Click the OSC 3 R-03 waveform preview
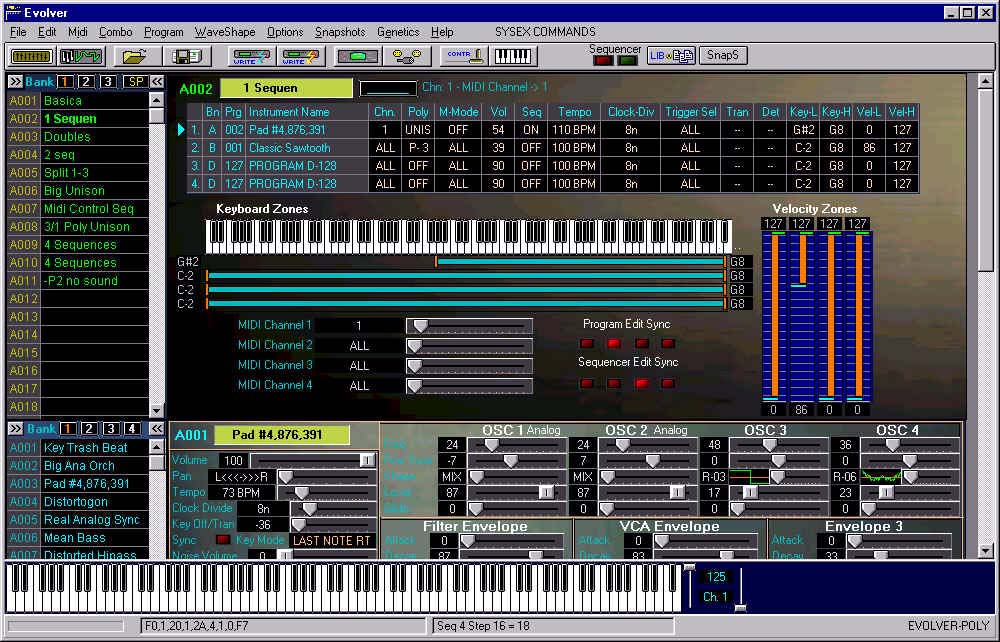Image resolution: width=1000 pixels, height=642 pixels. coord(749,476)
